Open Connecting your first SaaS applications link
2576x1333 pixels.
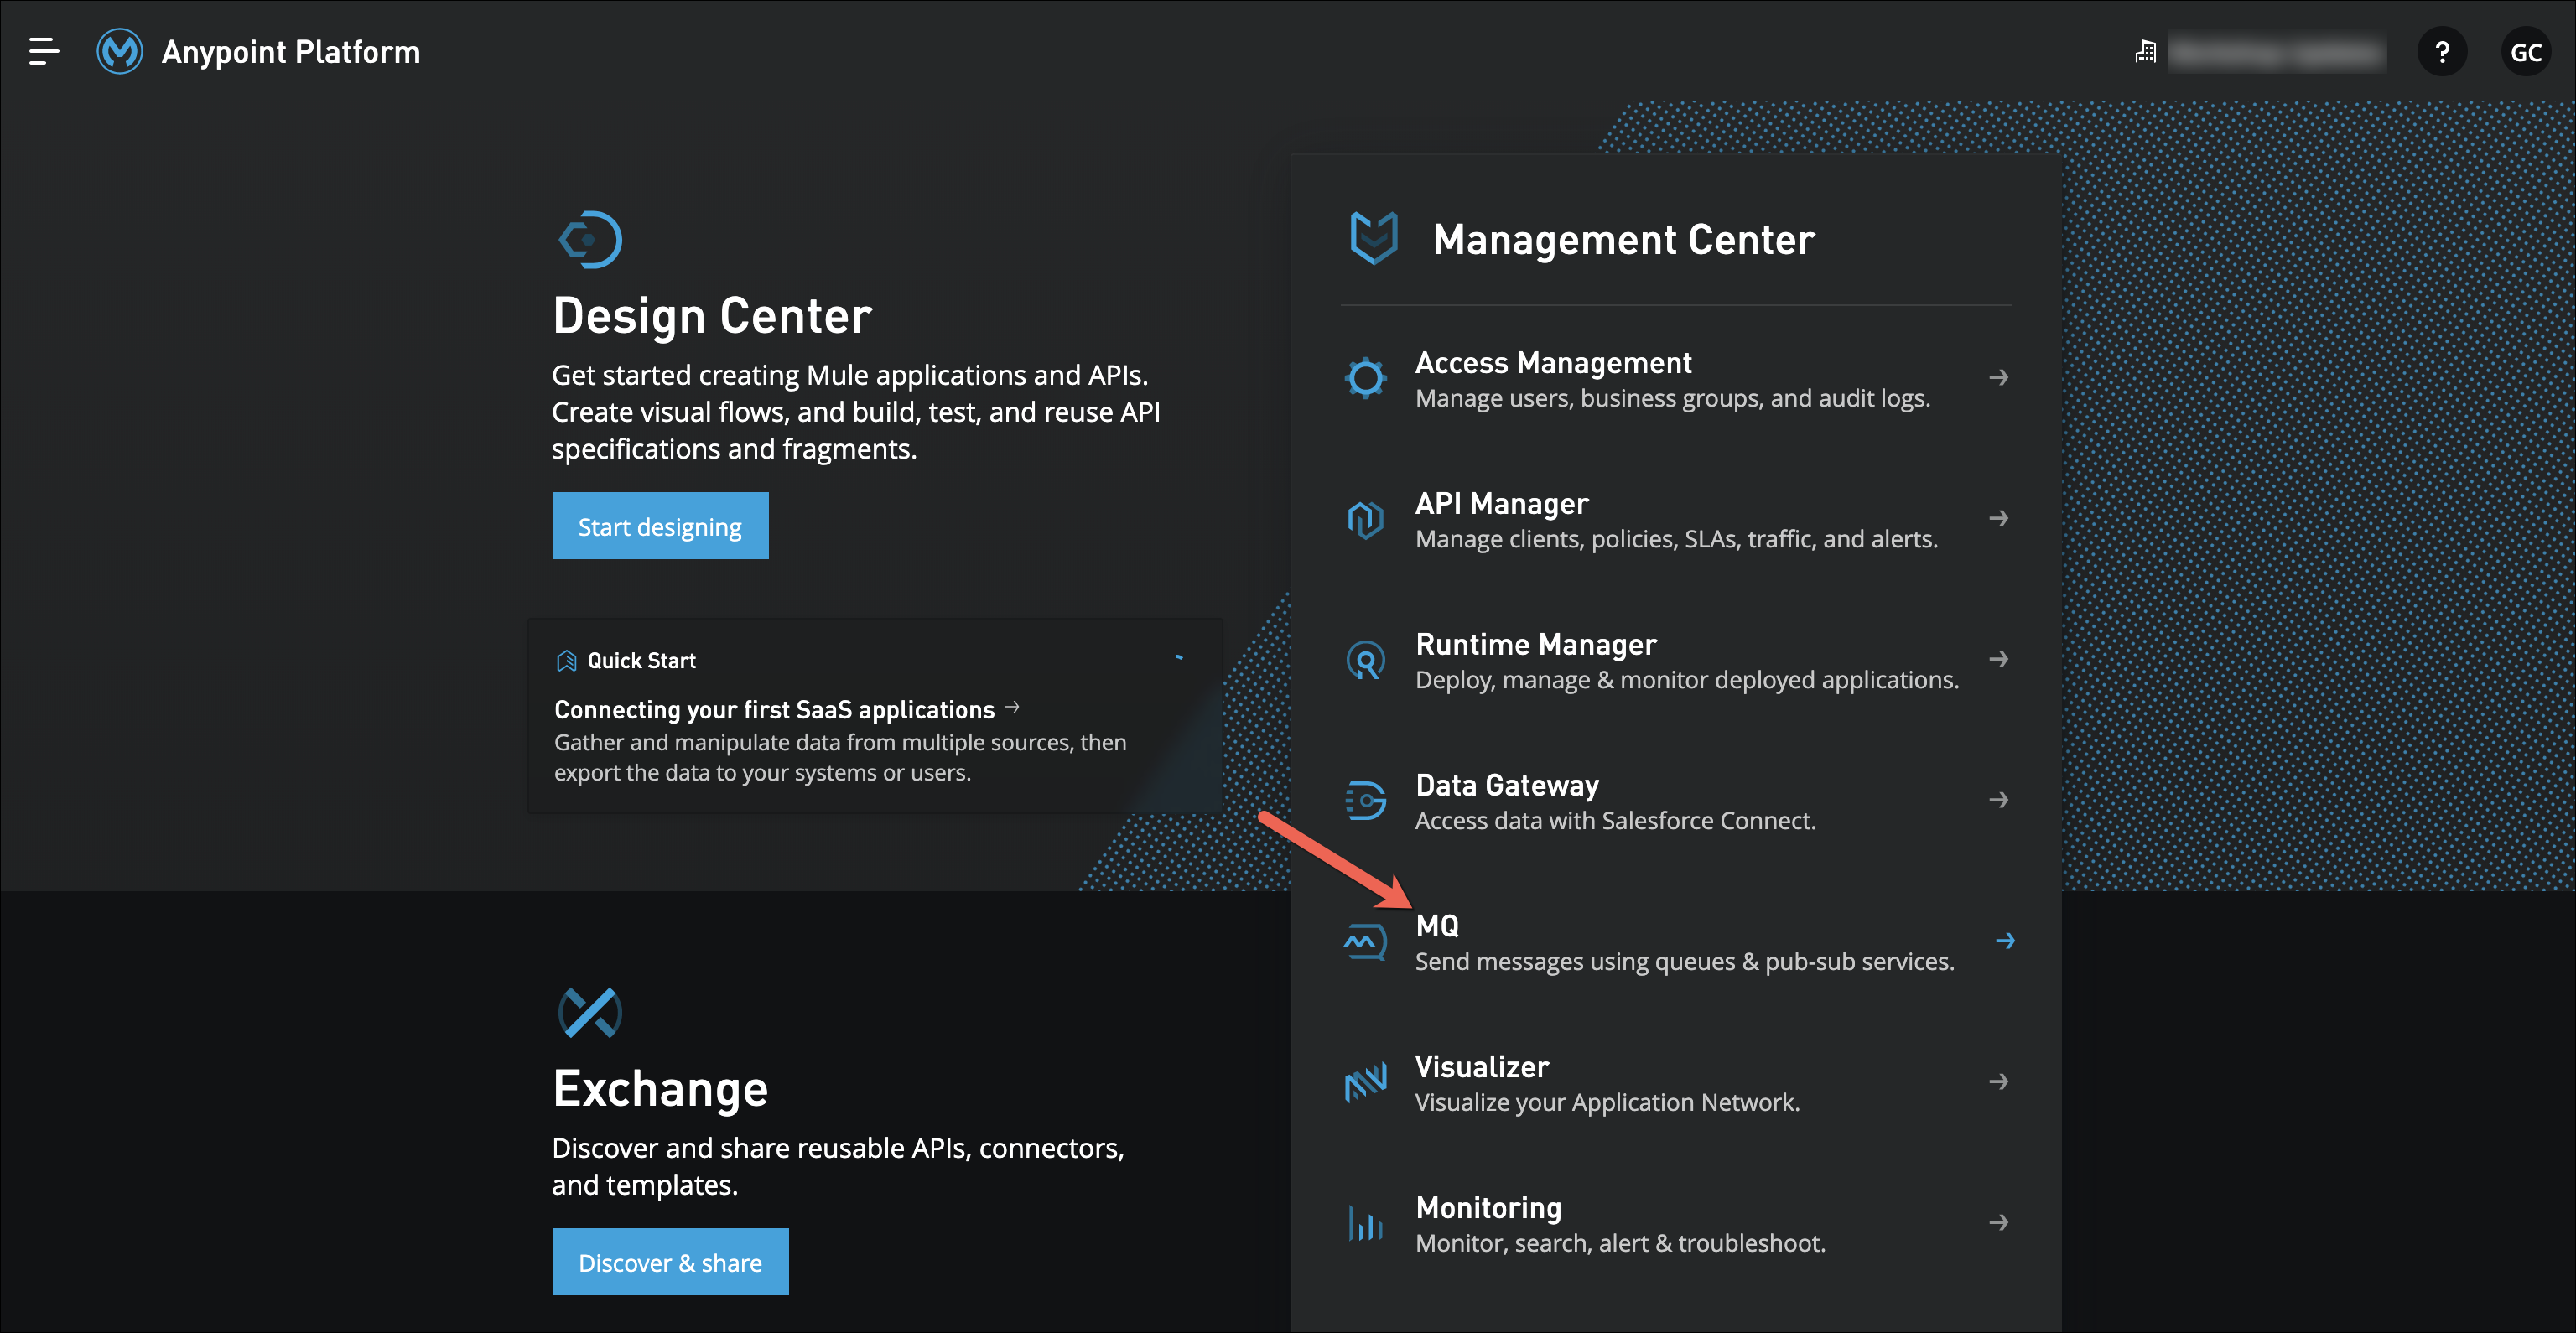(774, 710)
